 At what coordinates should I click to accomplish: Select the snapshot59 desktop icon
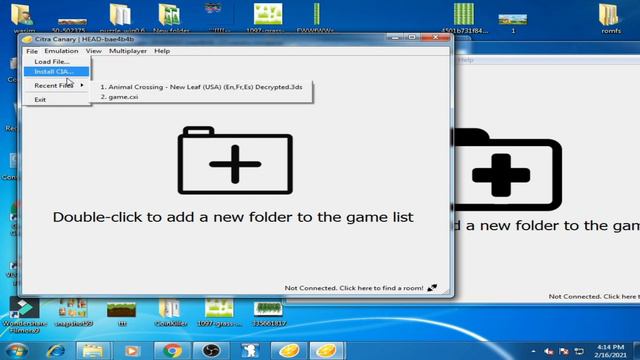73,313
